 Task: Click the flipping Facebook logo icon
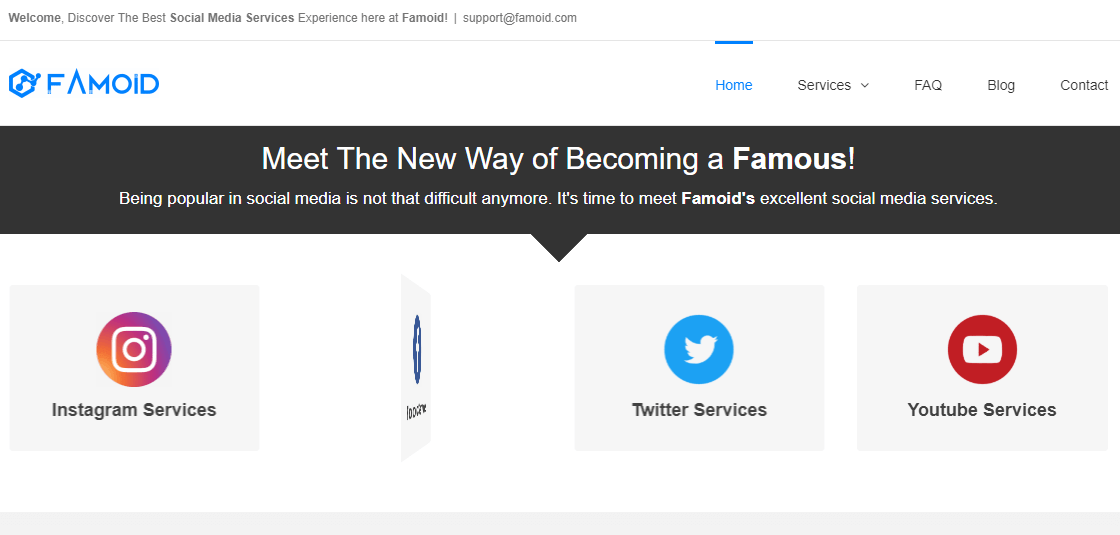coord(417,349)
